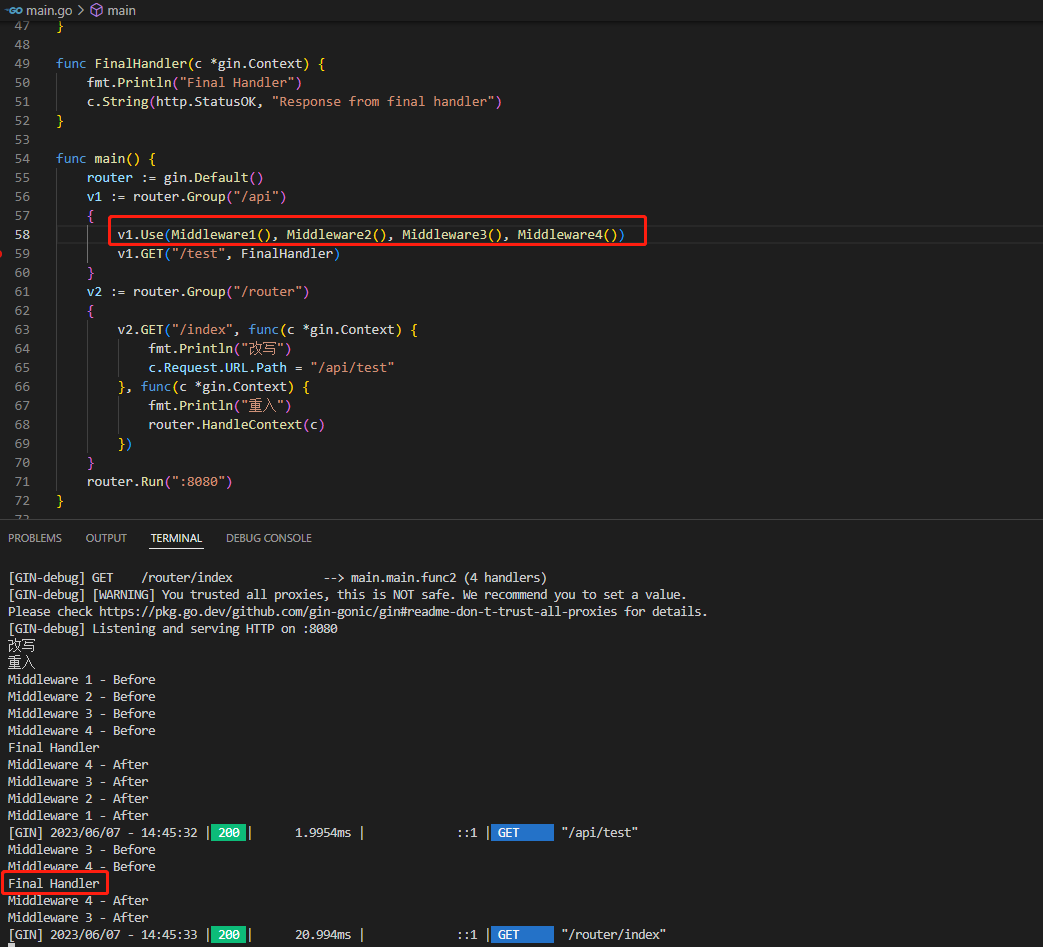This screenshot has width=1043, height=947.
Task: Switch to the OUTPUT tab
Action: click(x=106, y=538)
